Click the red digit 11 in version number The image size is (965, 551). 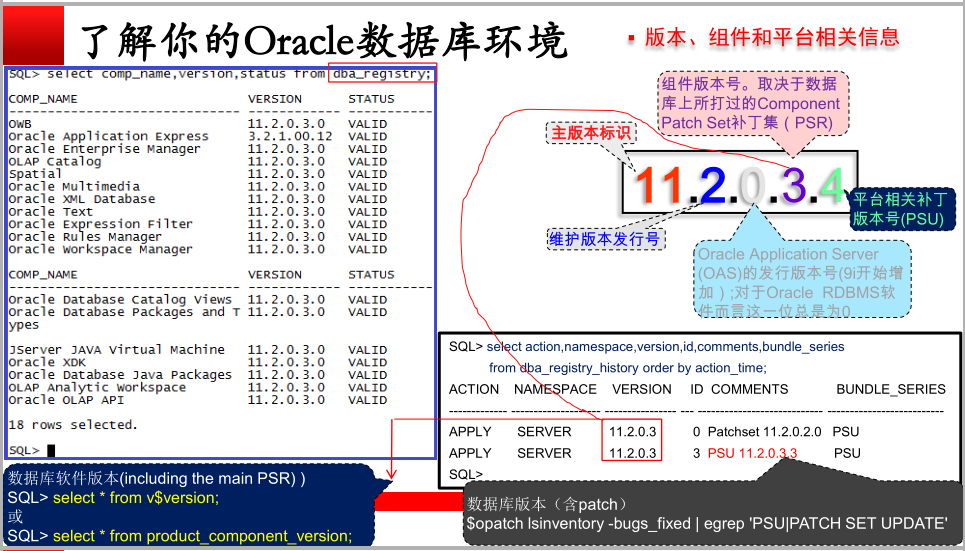[659, 184]
